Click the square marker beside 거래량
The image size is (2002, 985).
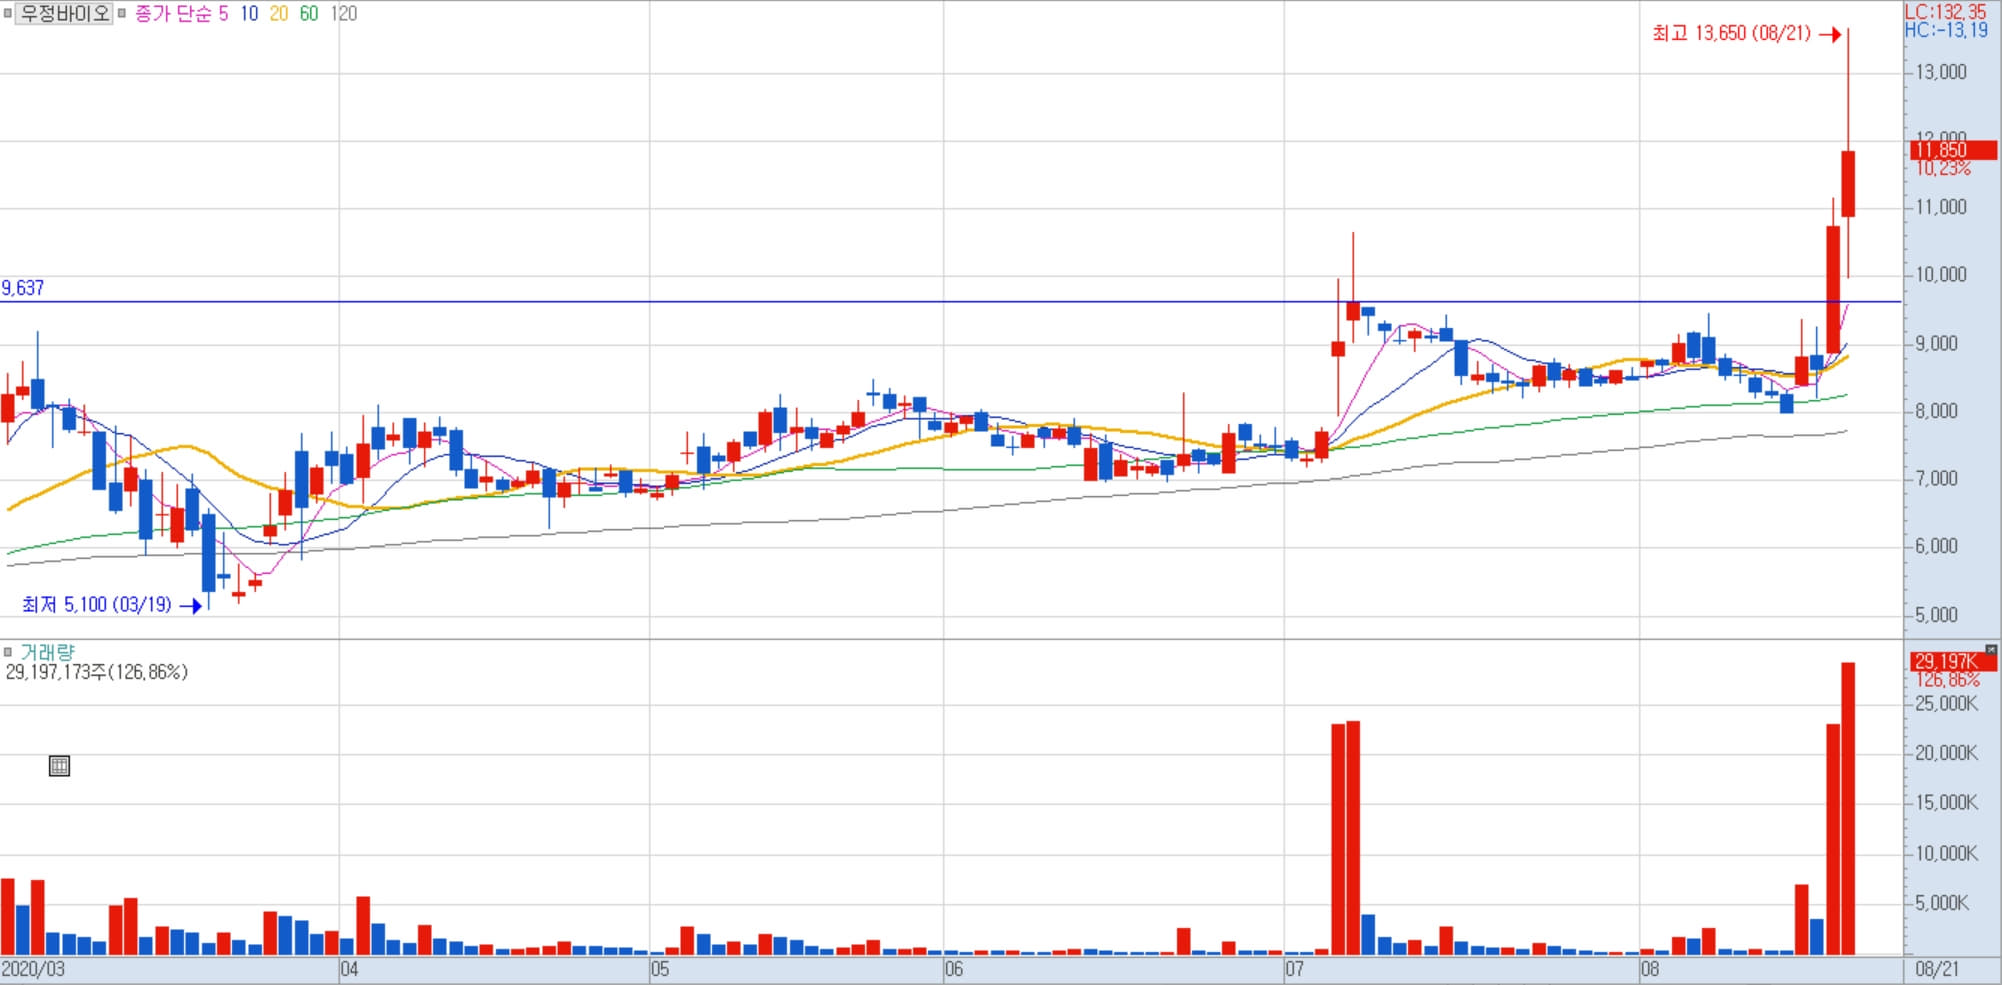tap(8, 652)
